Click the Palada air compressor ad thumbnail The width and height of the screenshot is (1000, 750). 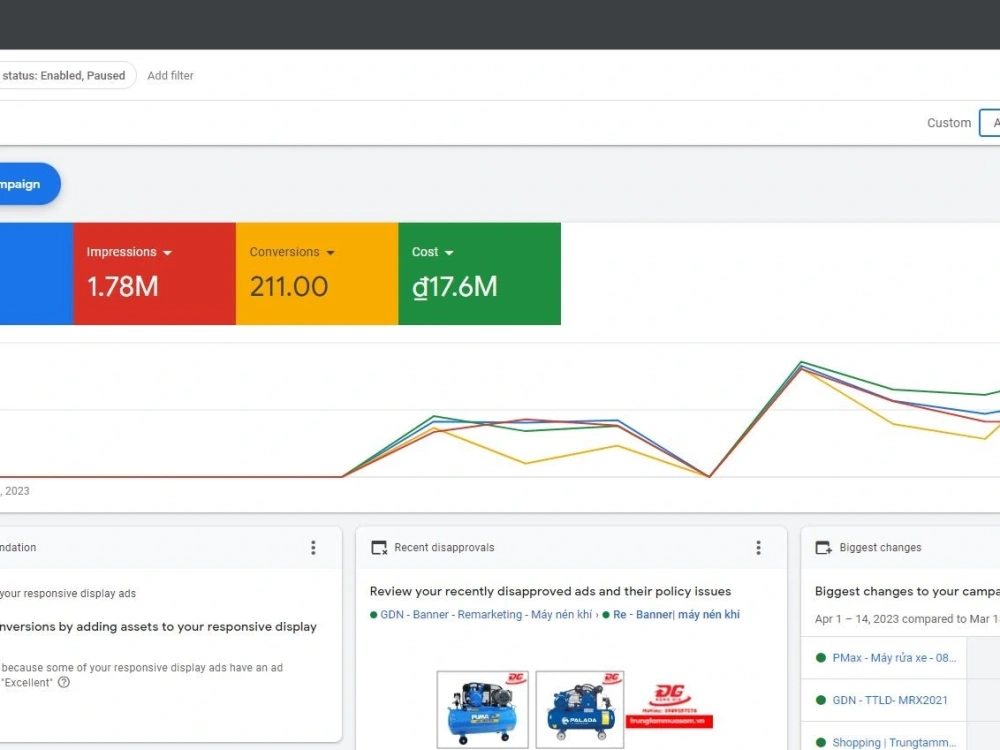(x=580, y=709)
